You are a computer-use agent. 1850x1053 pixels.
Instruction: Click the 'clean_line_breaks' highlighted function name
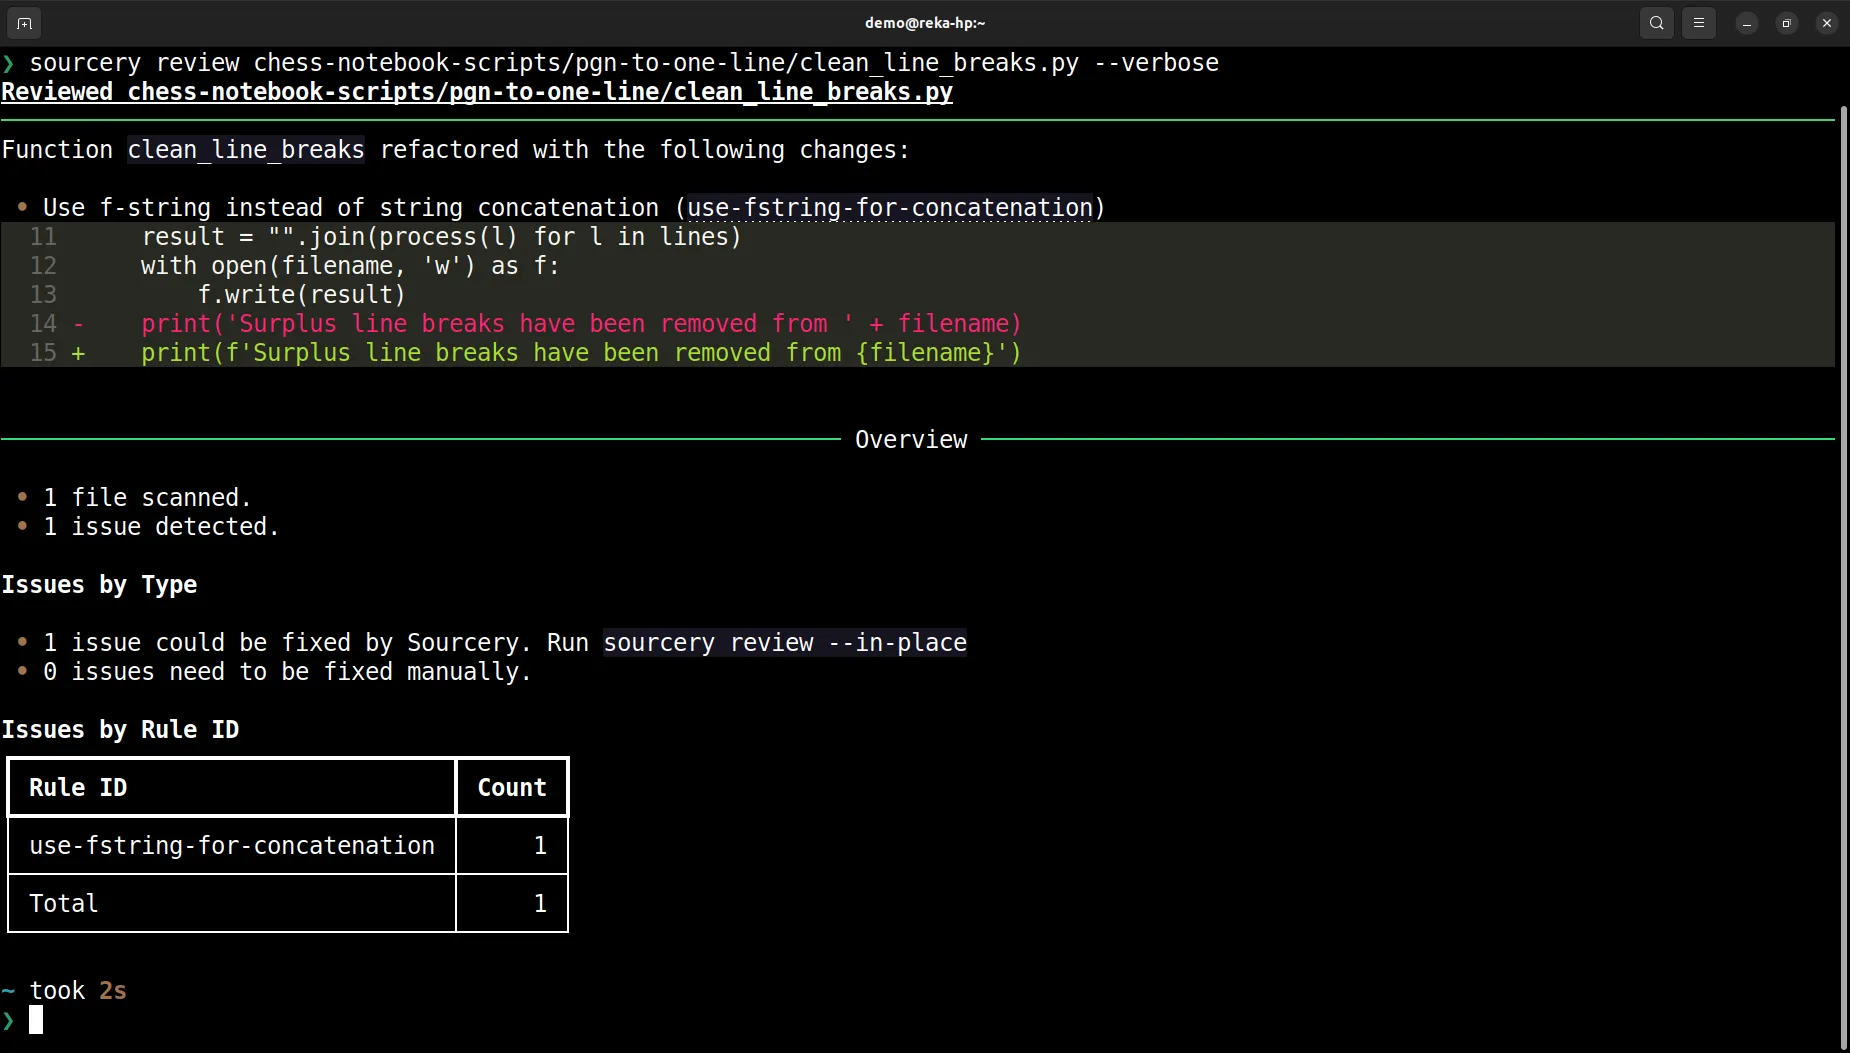click(x=245, y=149)
